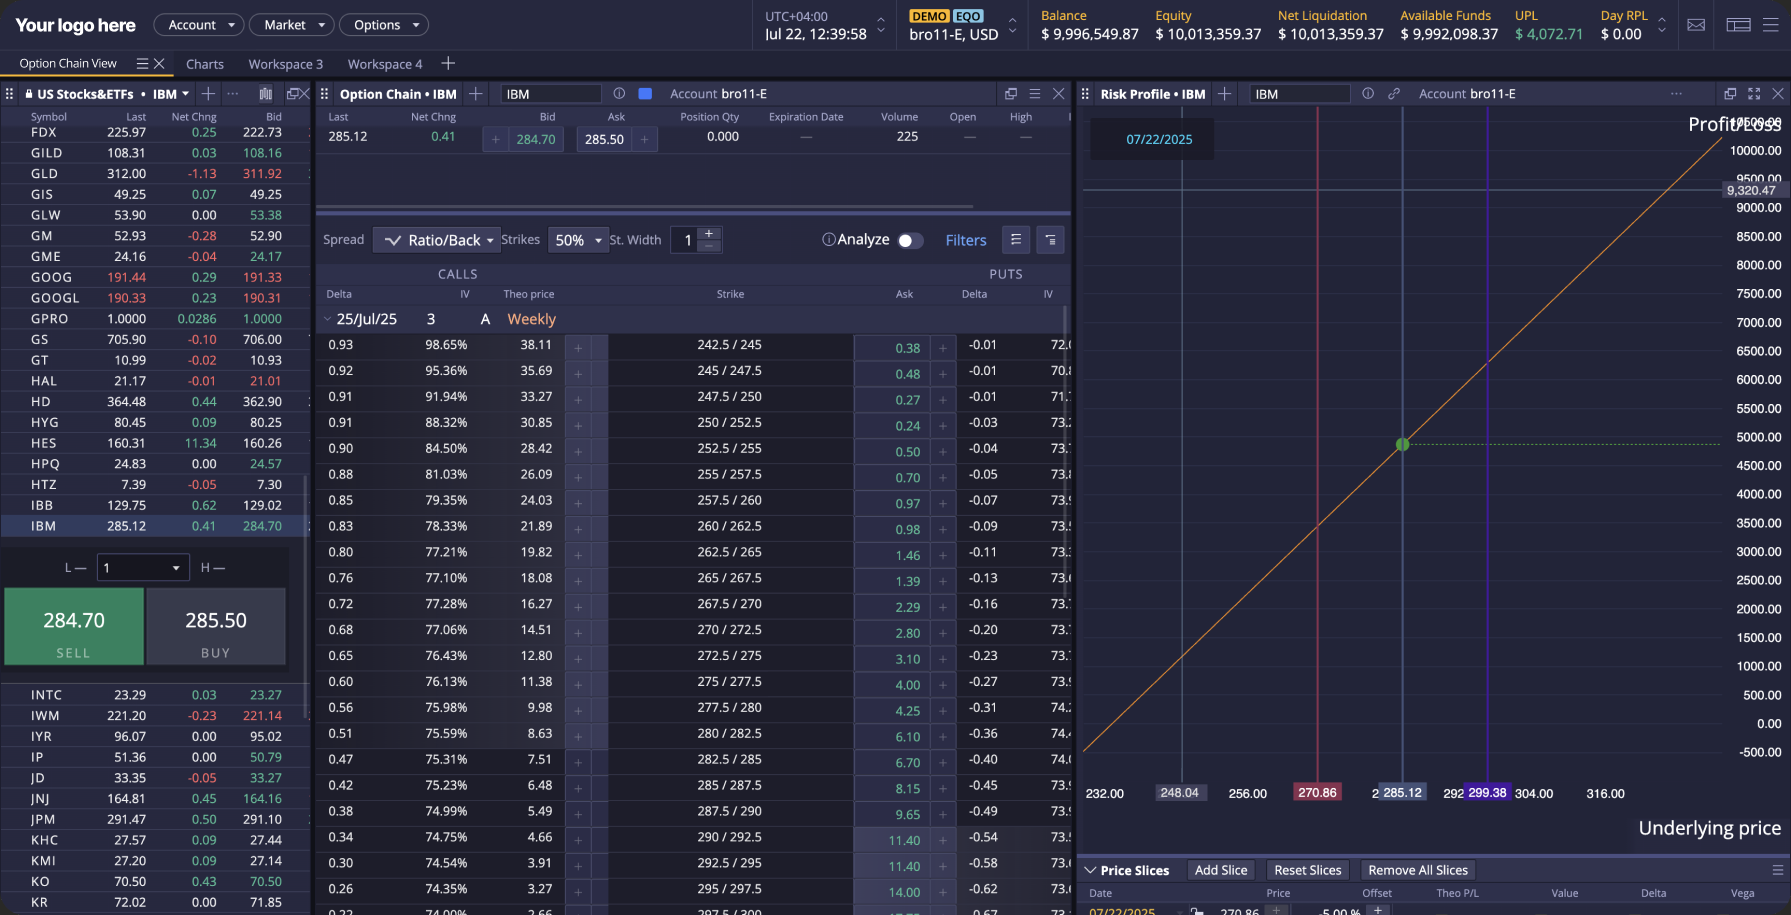The height and width of the screenshot is (915, 1791).
Task: Select the GOOGL row in the watchlist
Action: click(156, 298)
